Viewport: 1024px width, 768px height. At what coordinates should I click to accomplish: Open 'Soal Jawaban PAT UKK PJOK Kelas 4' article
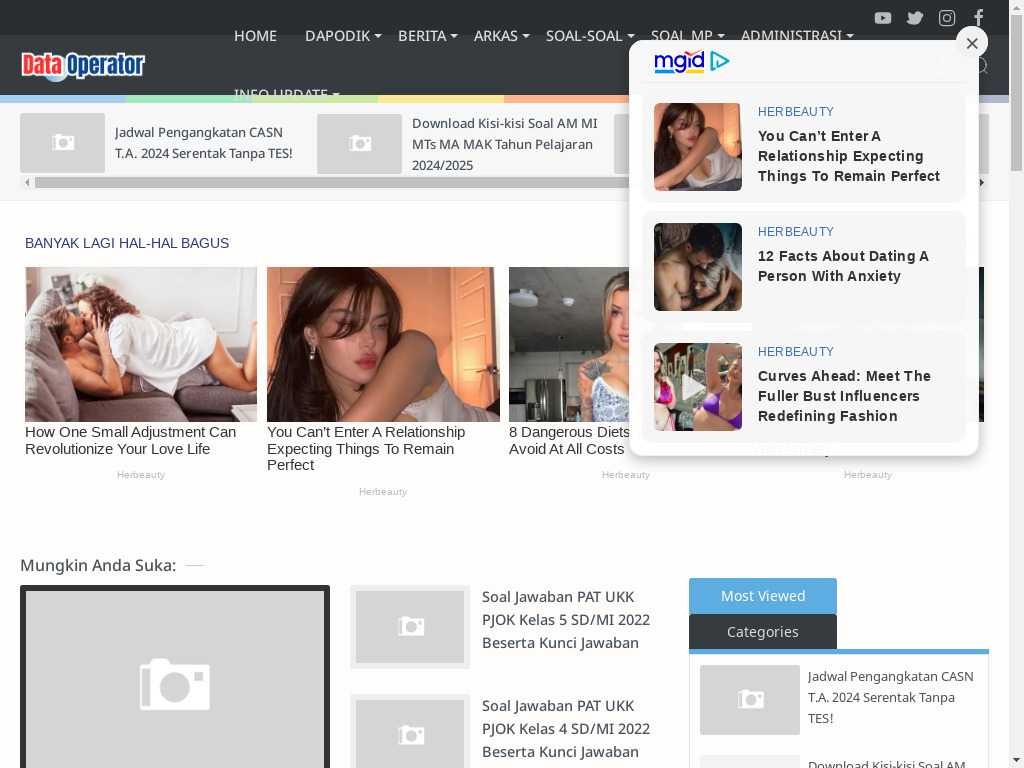click(566, 729)
